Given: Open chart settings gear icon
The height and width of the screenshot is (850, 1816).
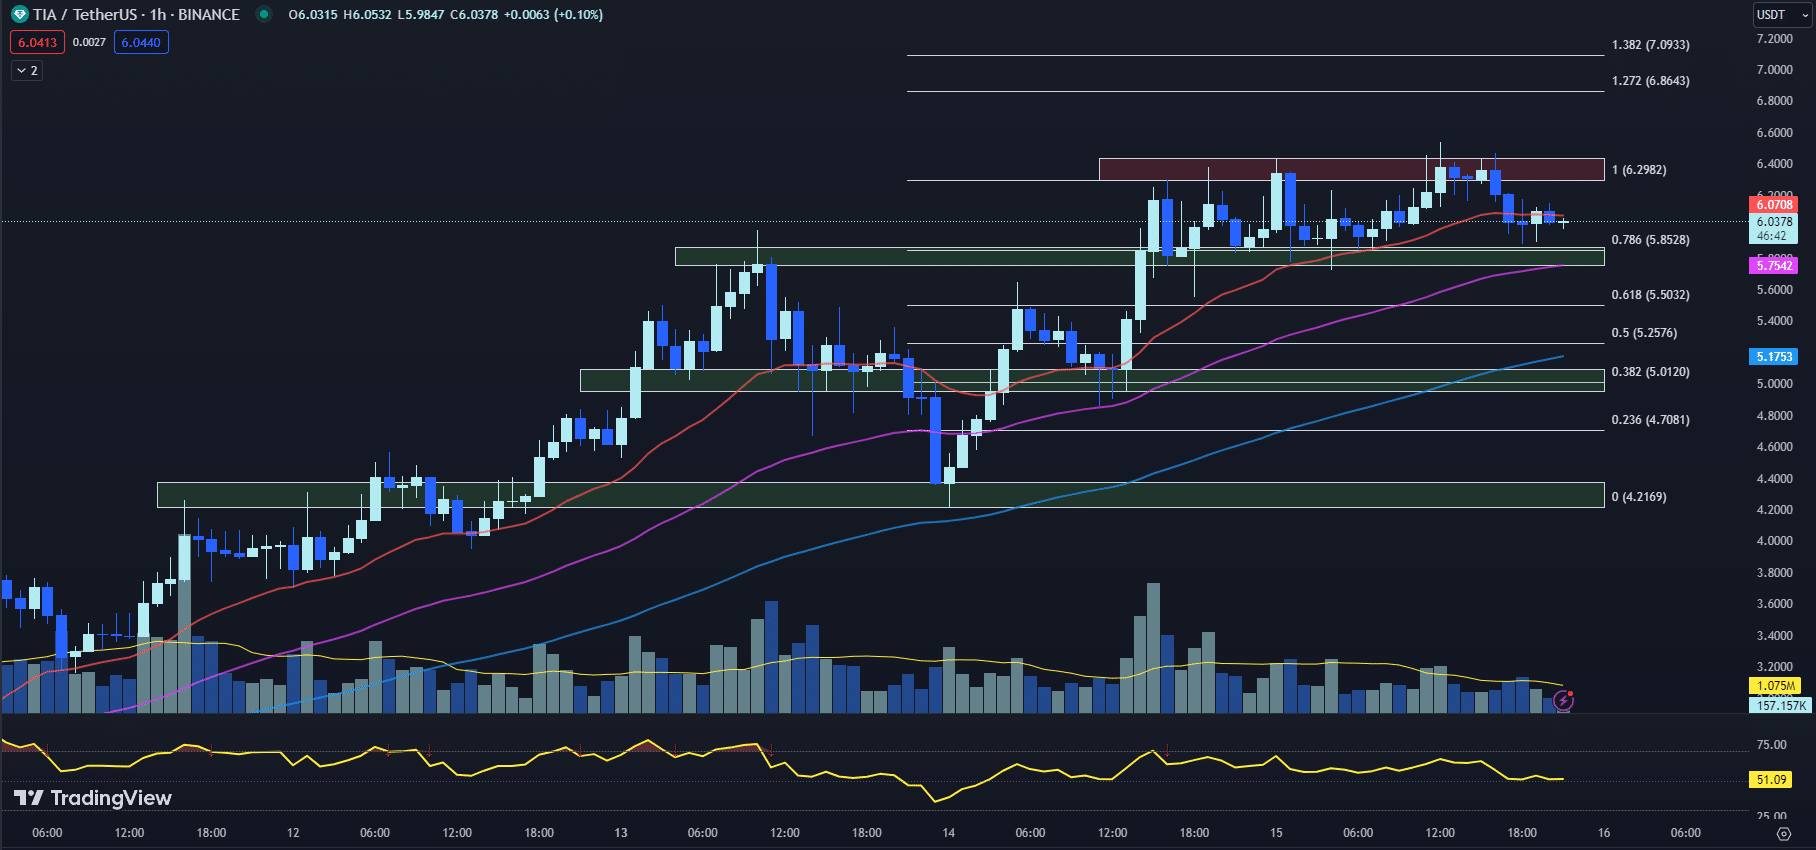Looking at the screenshot, I should pos(1783,833).
